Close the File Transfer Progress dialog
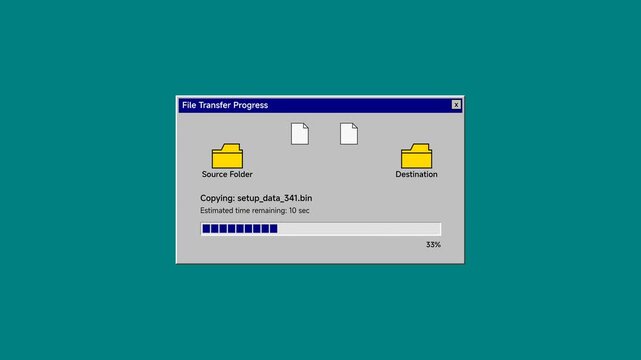 tap(456, 105)
